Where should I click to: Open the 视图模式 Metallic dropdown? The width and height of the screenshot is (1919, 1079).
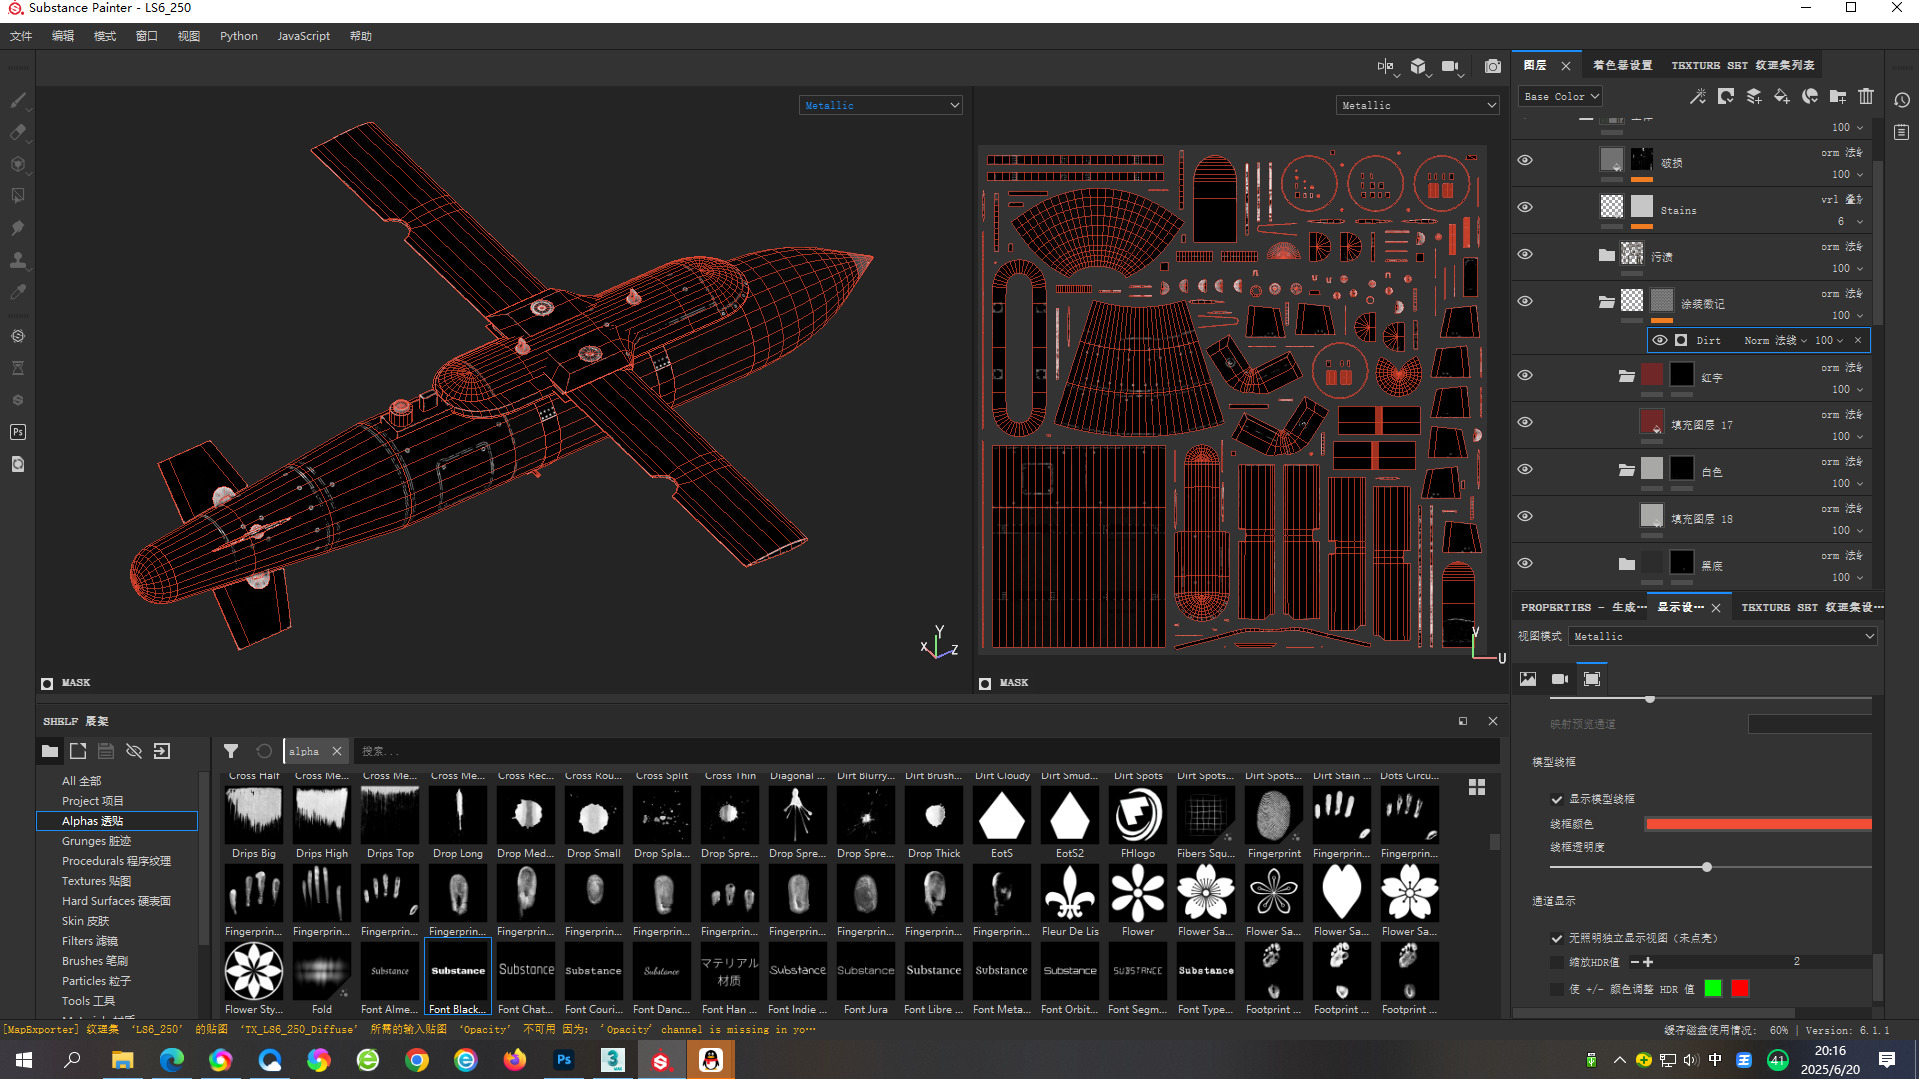(1723, 637)
